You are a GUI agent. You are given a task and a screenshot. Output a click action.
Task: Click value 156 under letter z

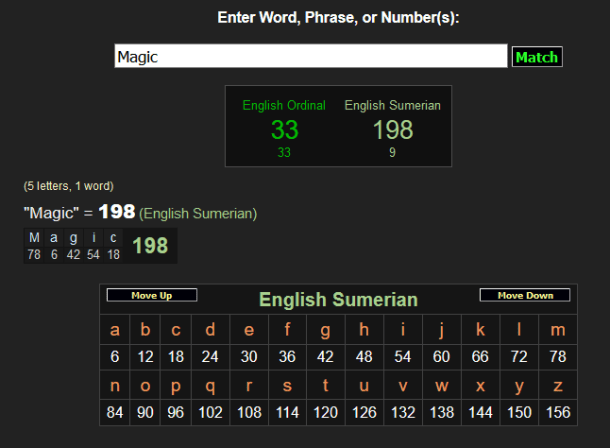point(557,412)
